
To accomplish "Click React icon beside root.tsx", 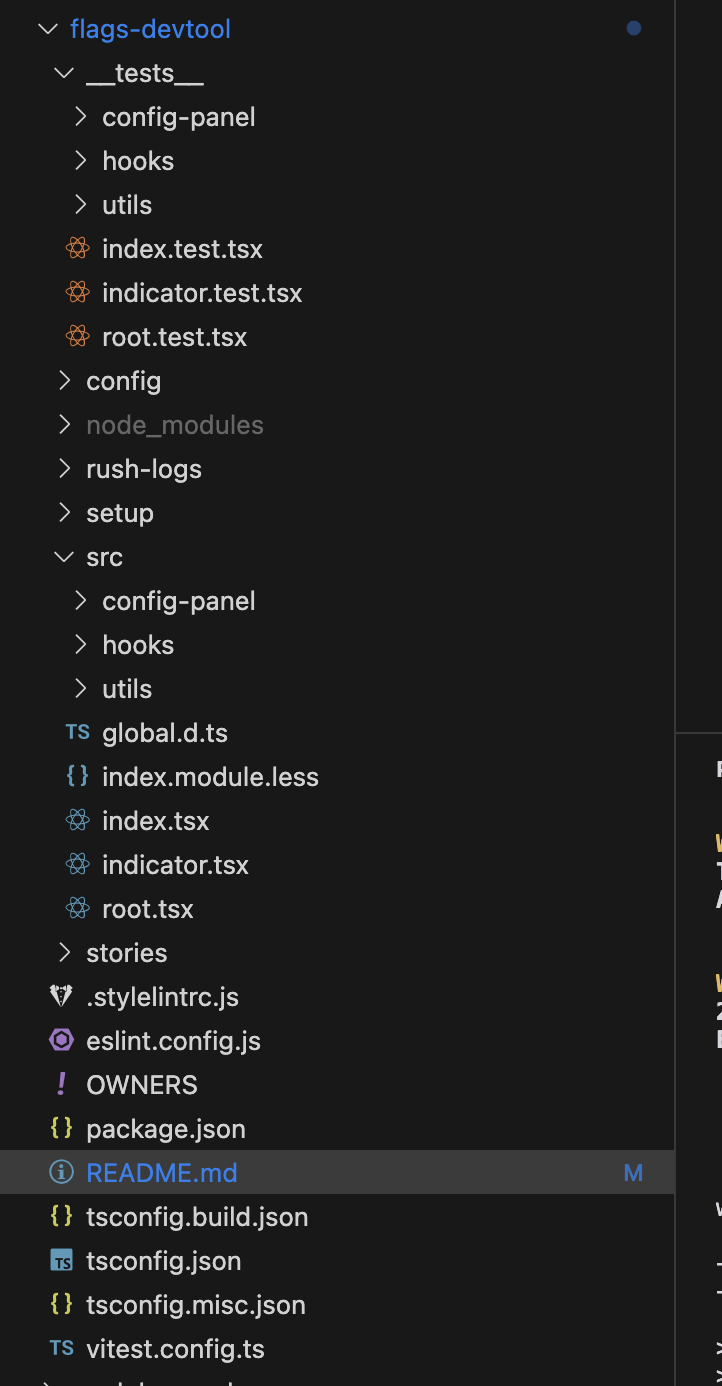I will (77, 909).
